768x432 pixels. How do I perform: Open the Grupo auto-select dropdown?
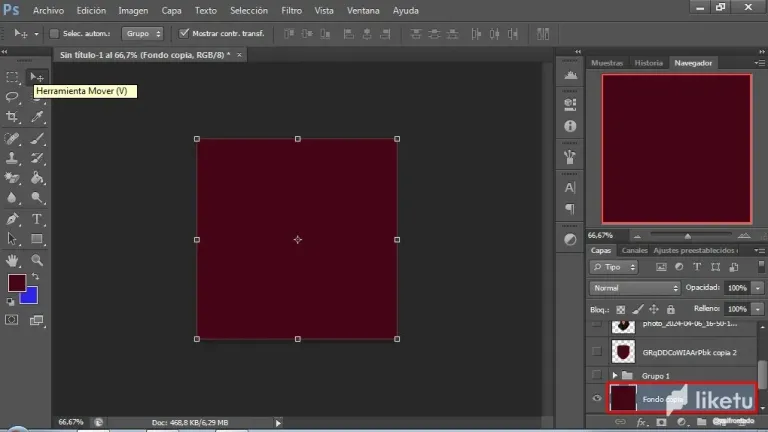click(x=143, y=33)
